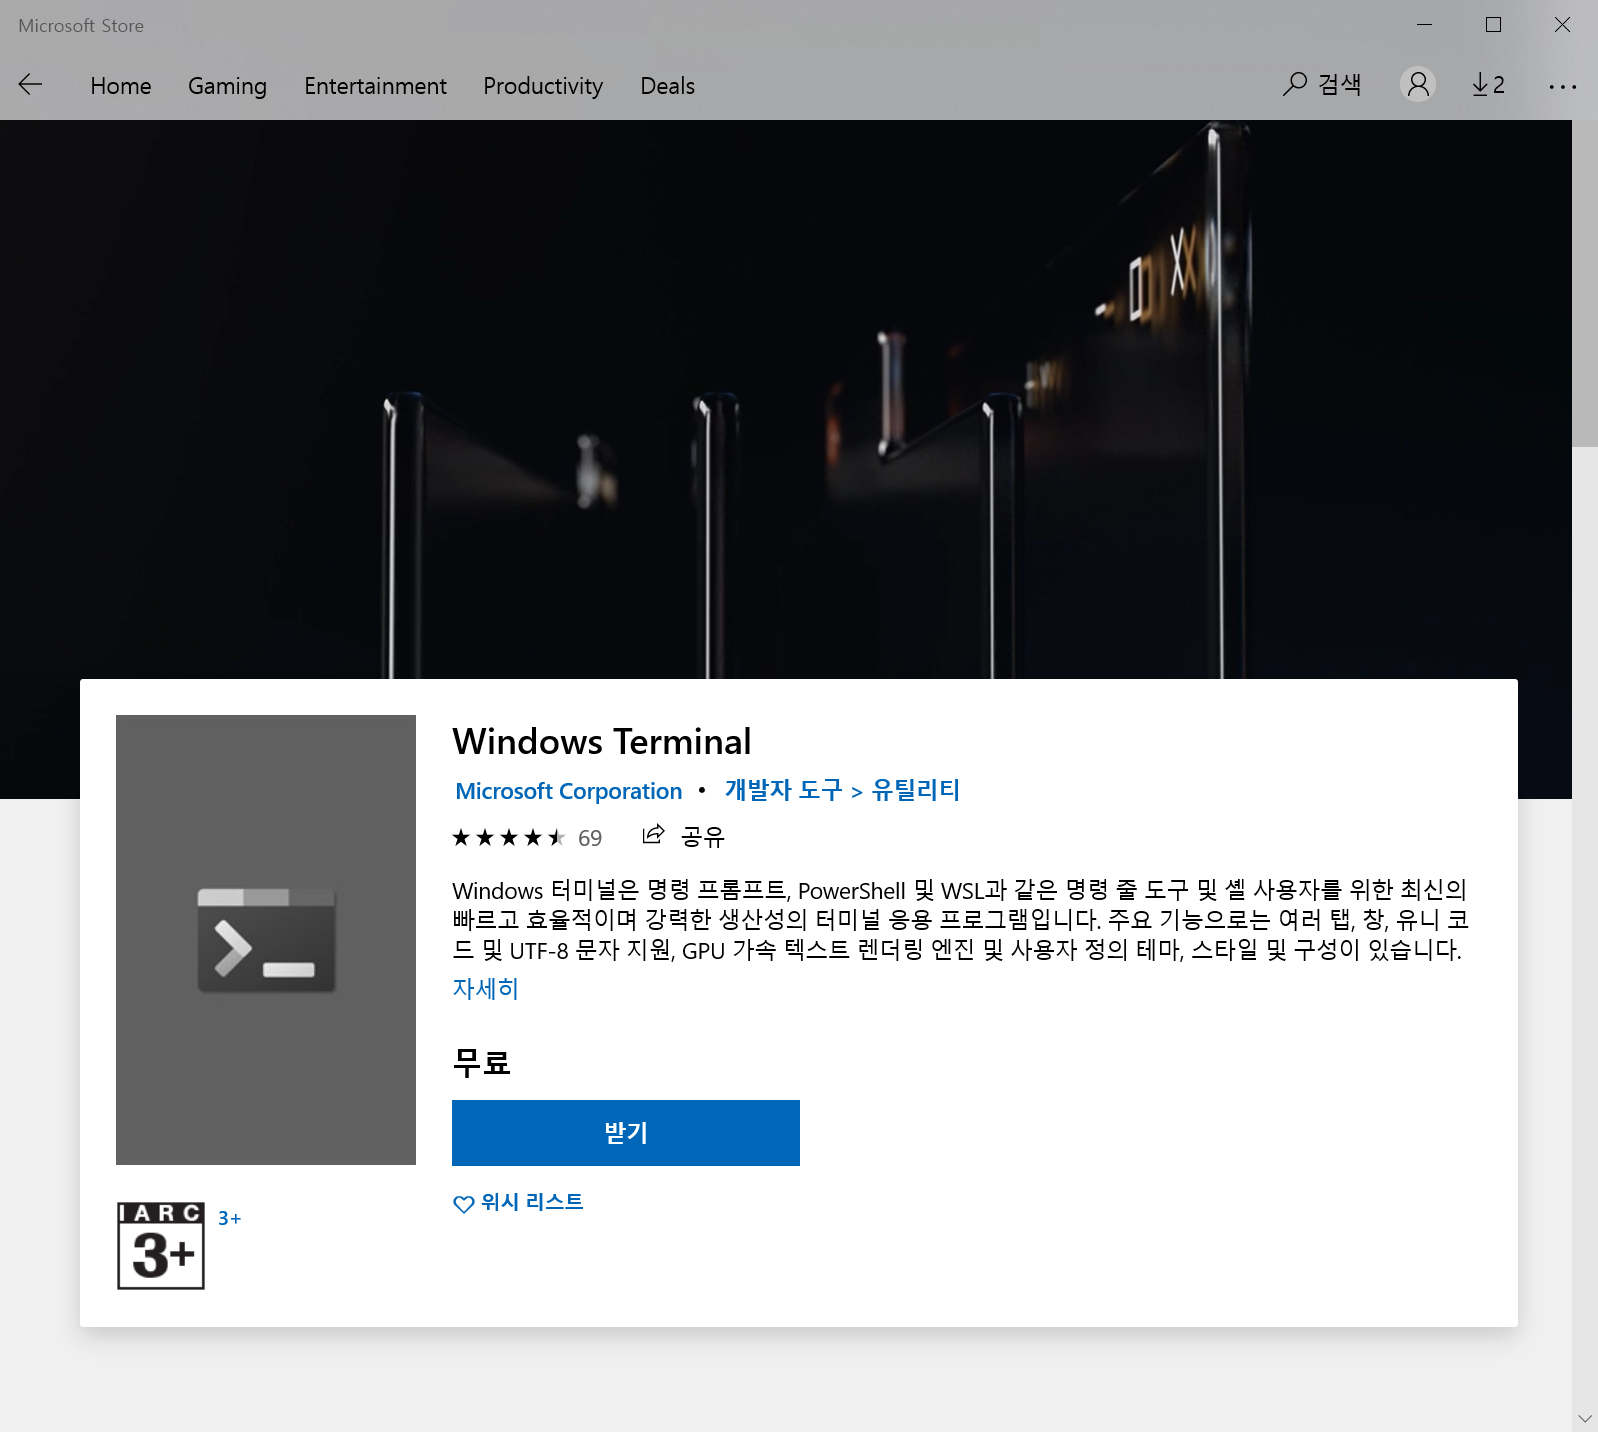Switch to the Productivity tab
This screenshot has height=1432, width=1598.
pyautogui.click(x=543, y=86)
